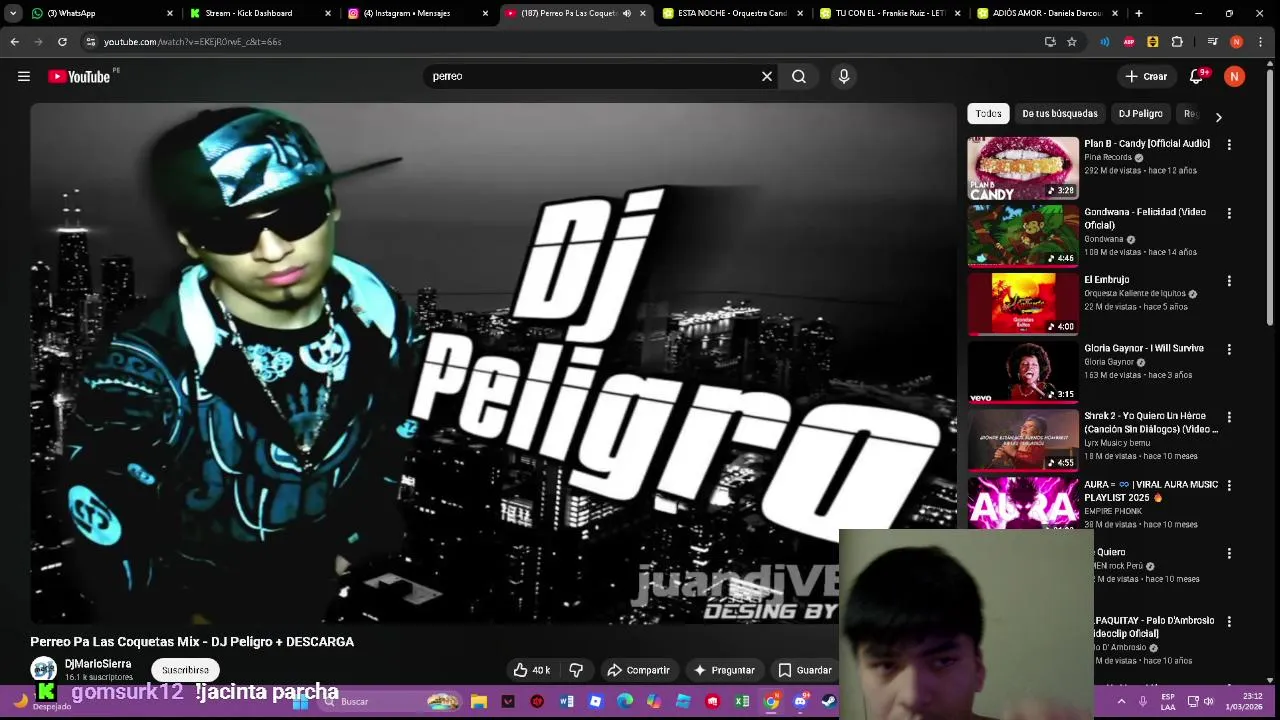Run search with the magnifier button
The image size is (1280, 720).
pyautogui.click(x=799, y=76)
